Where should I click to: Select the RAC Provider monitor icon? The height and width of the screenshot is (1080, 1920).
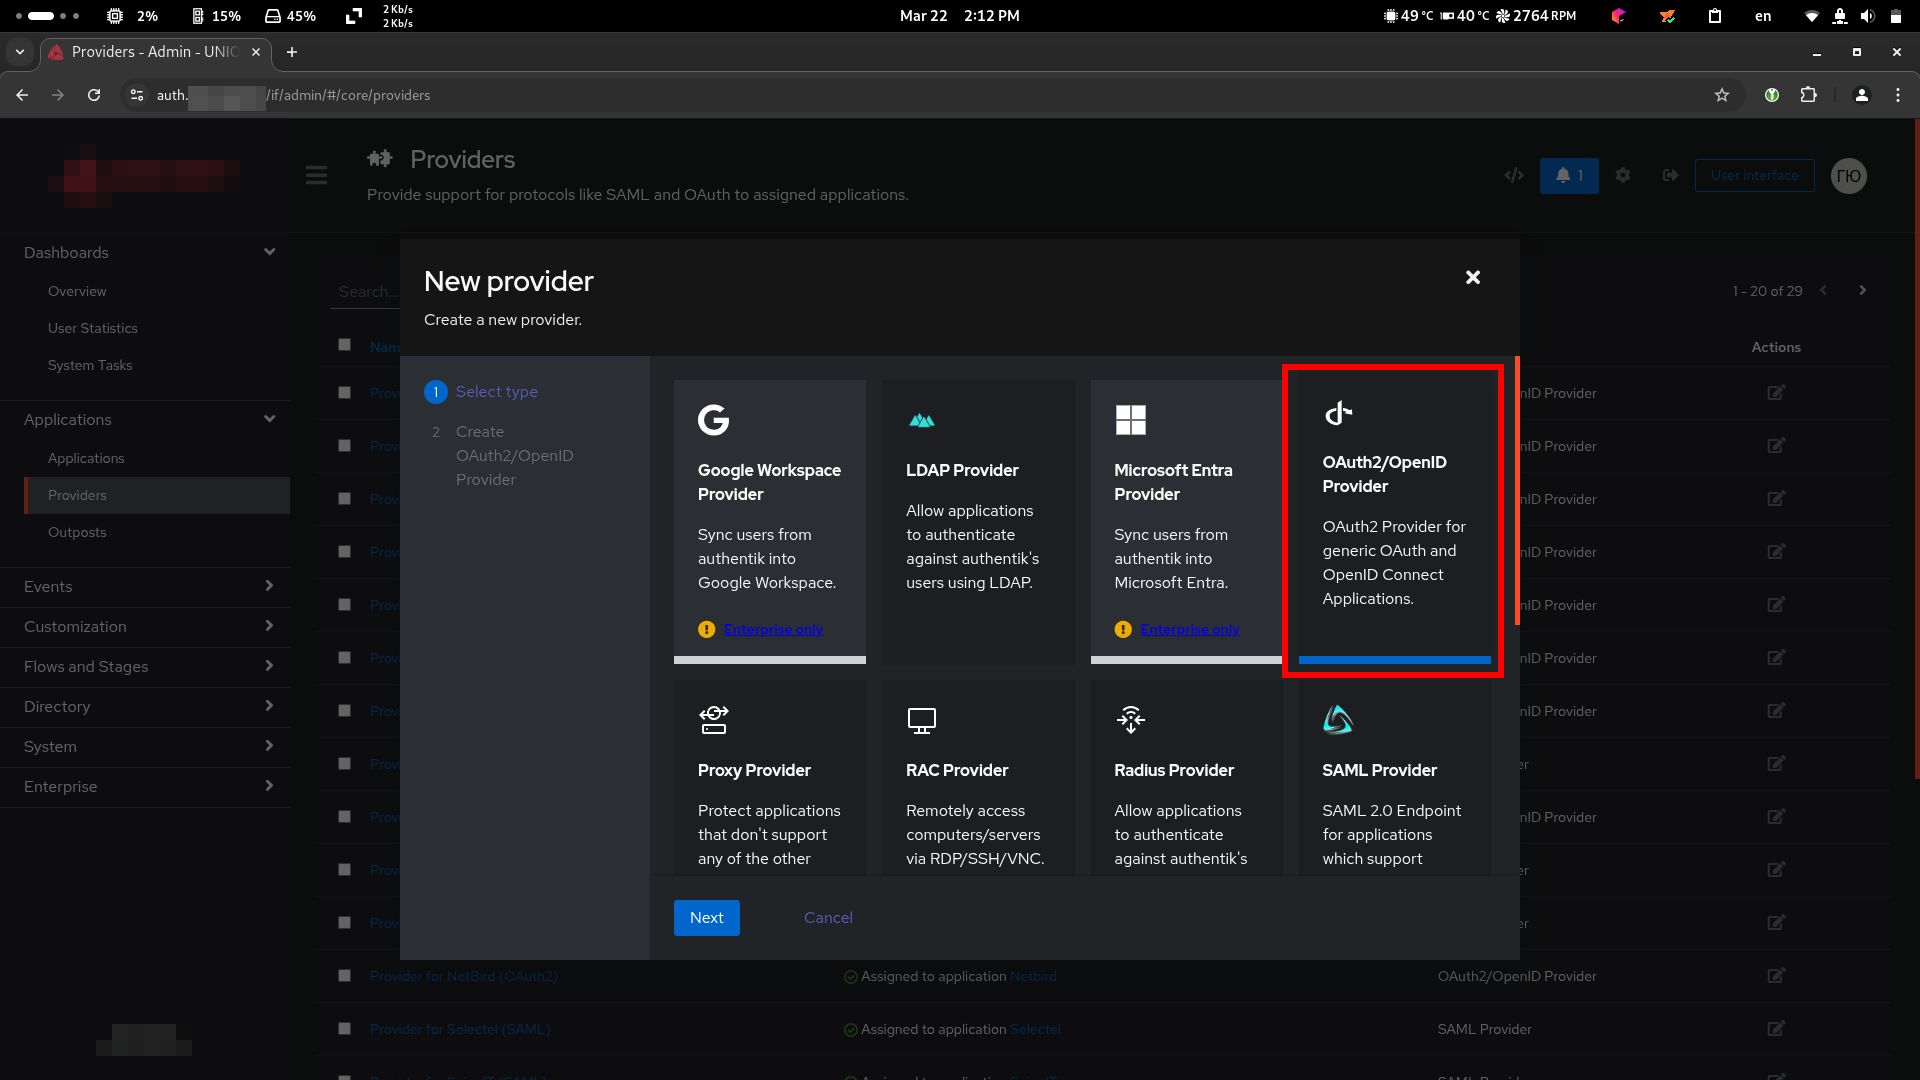pos(921,720)
